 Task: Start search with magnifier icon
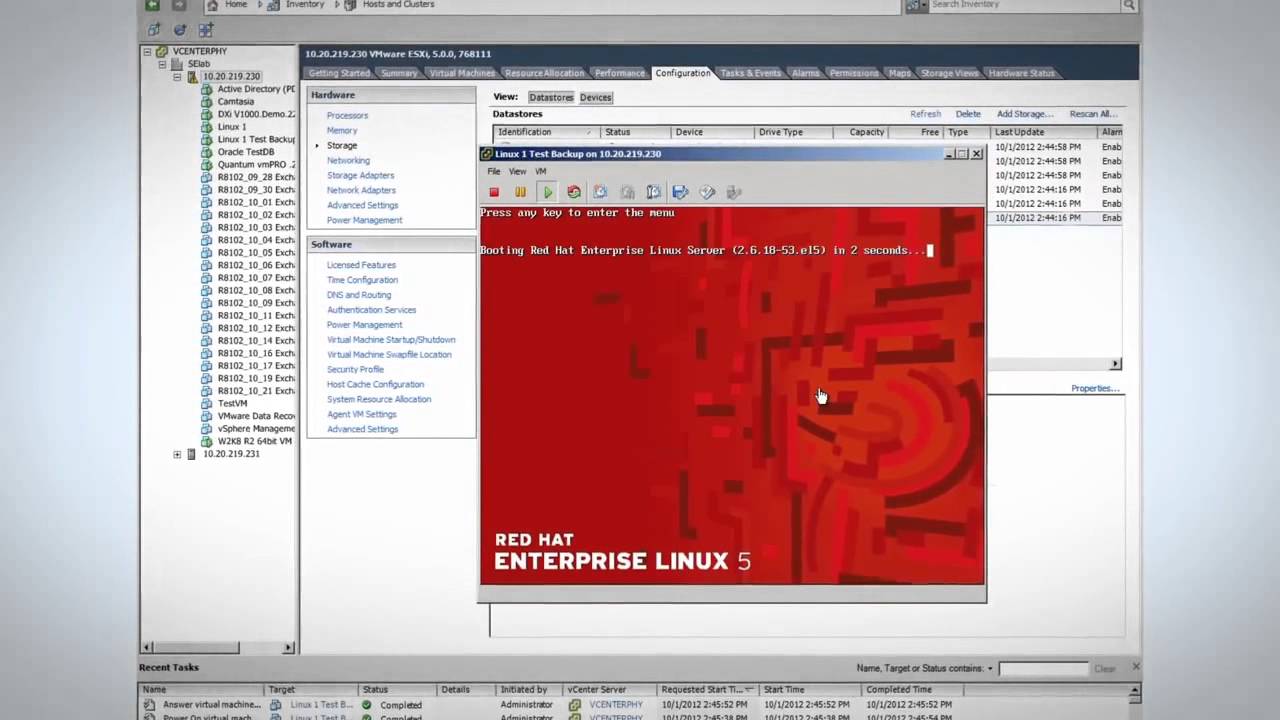[1129, 5]
